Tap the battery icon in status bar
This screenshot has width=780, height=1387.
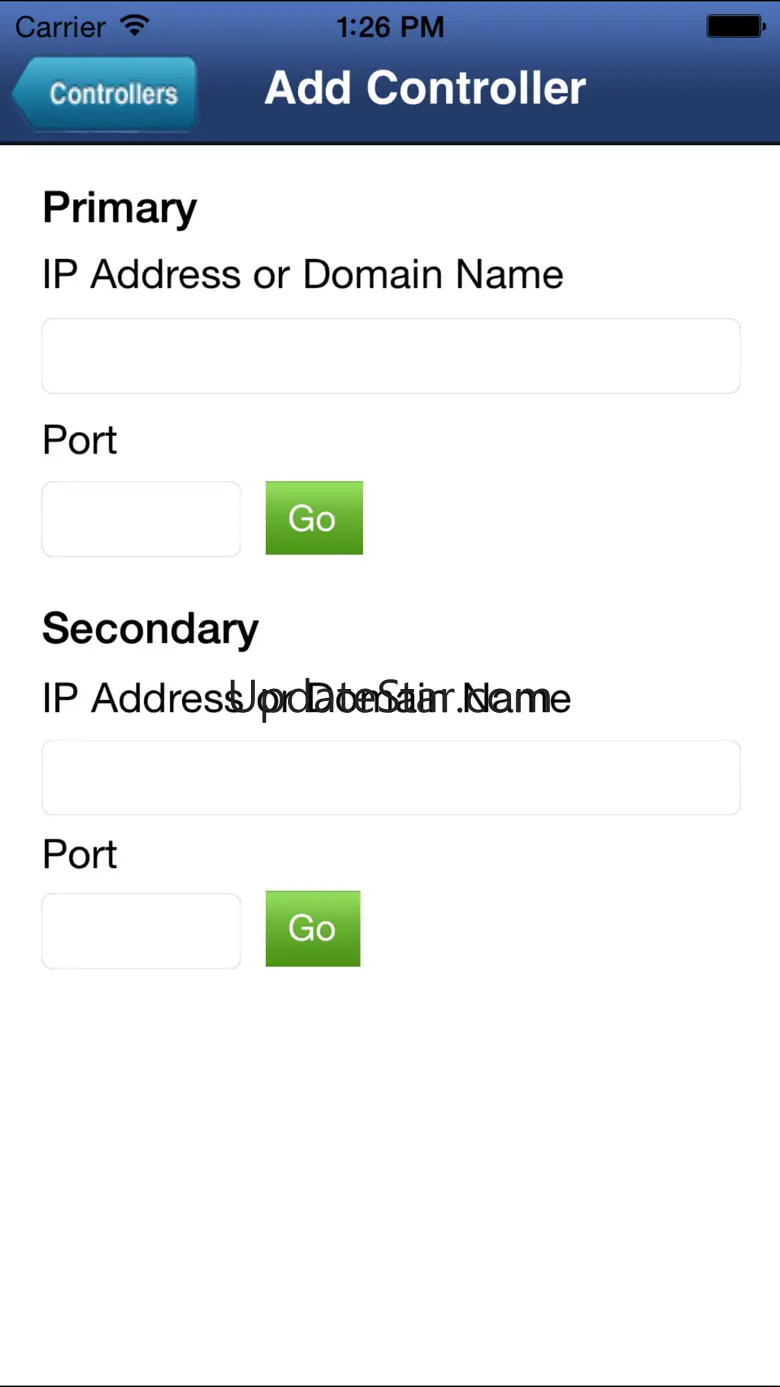(x=736, y=26)
